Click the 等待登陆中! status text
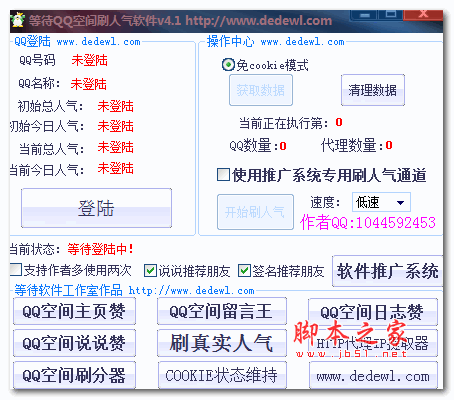 (x=100, y=249)
